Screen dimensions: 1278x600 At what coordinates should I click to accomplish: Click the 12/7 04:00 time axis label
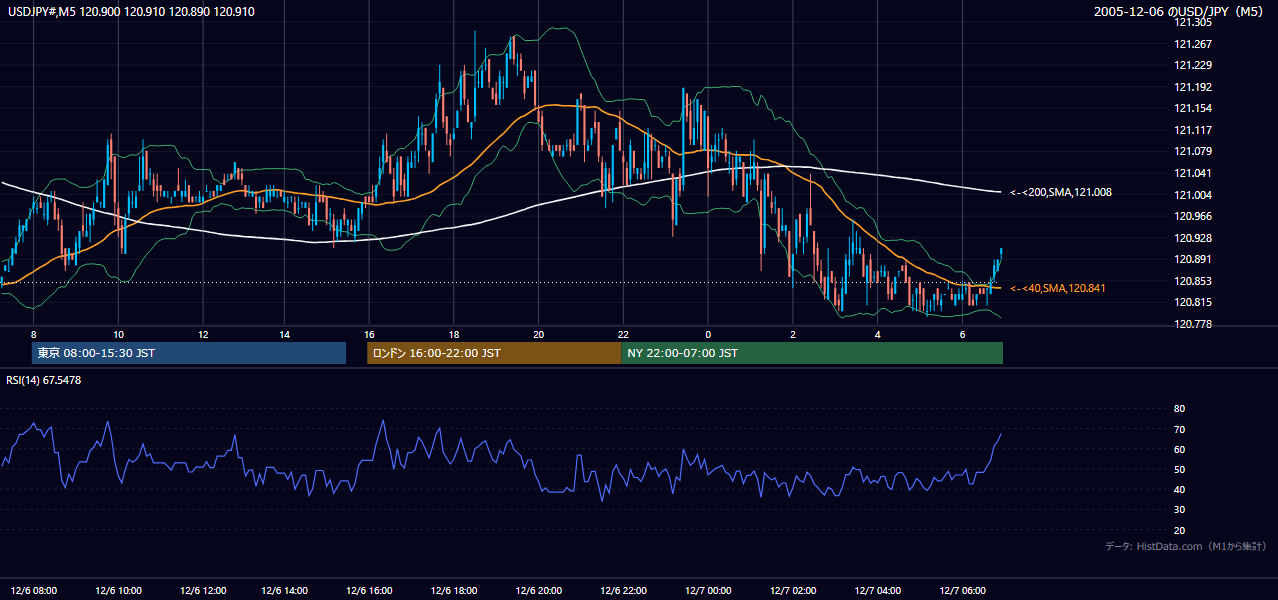pyautogui.click(x=877, y=590)
